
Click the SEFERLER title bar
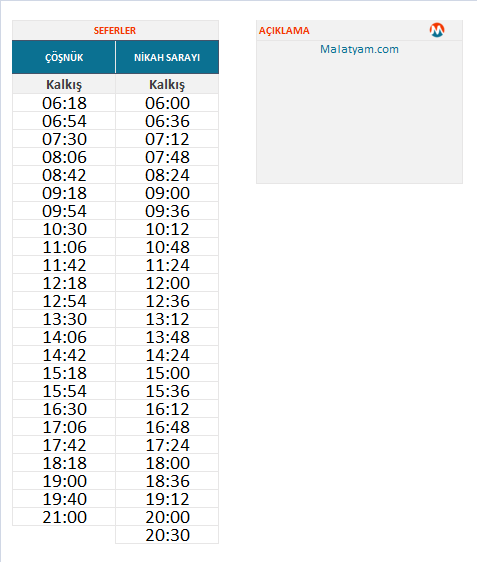[x=115, y=30]
